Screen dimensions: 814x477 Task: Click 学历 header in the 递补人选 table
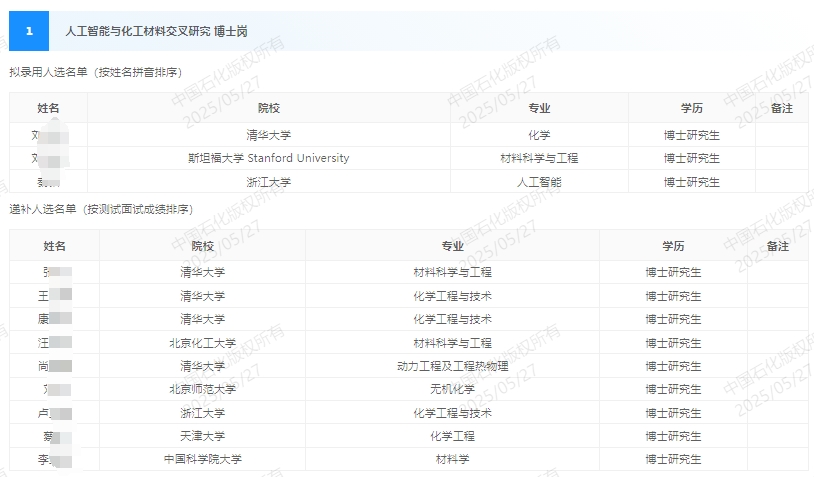click(673, 246)
